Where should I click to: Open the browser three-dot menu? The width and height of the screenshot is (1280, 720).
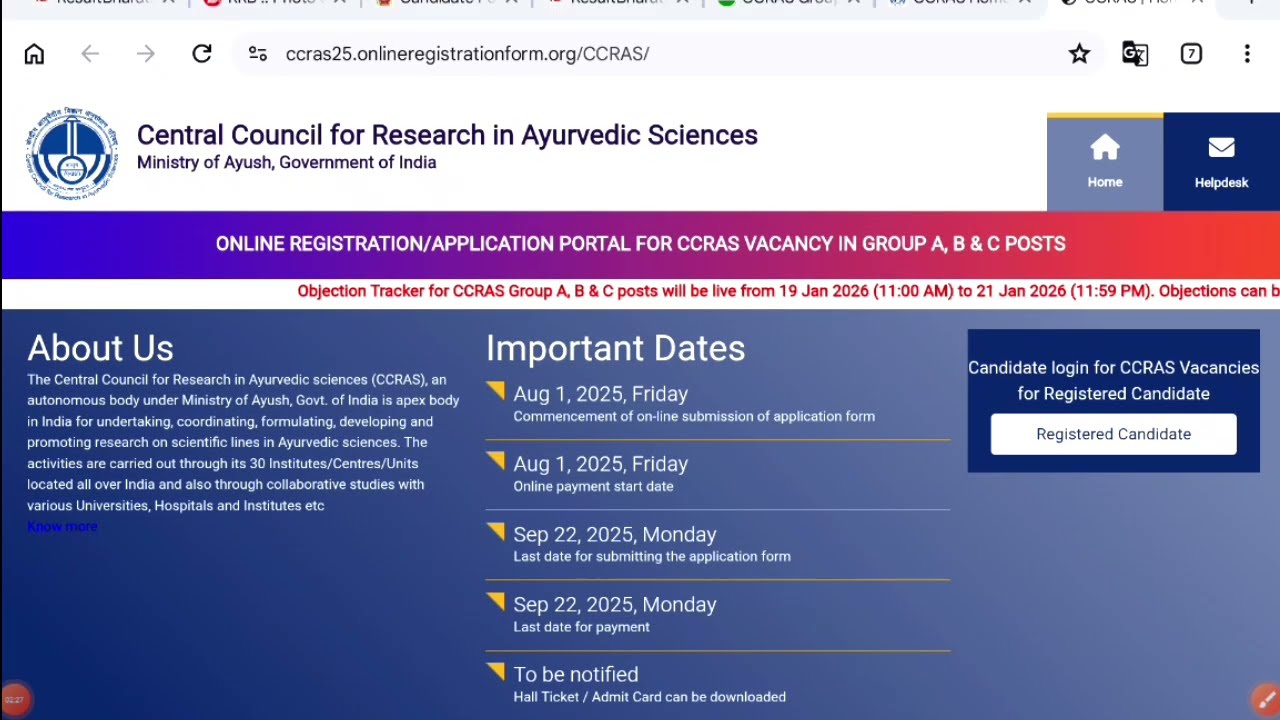(1247, 54)
